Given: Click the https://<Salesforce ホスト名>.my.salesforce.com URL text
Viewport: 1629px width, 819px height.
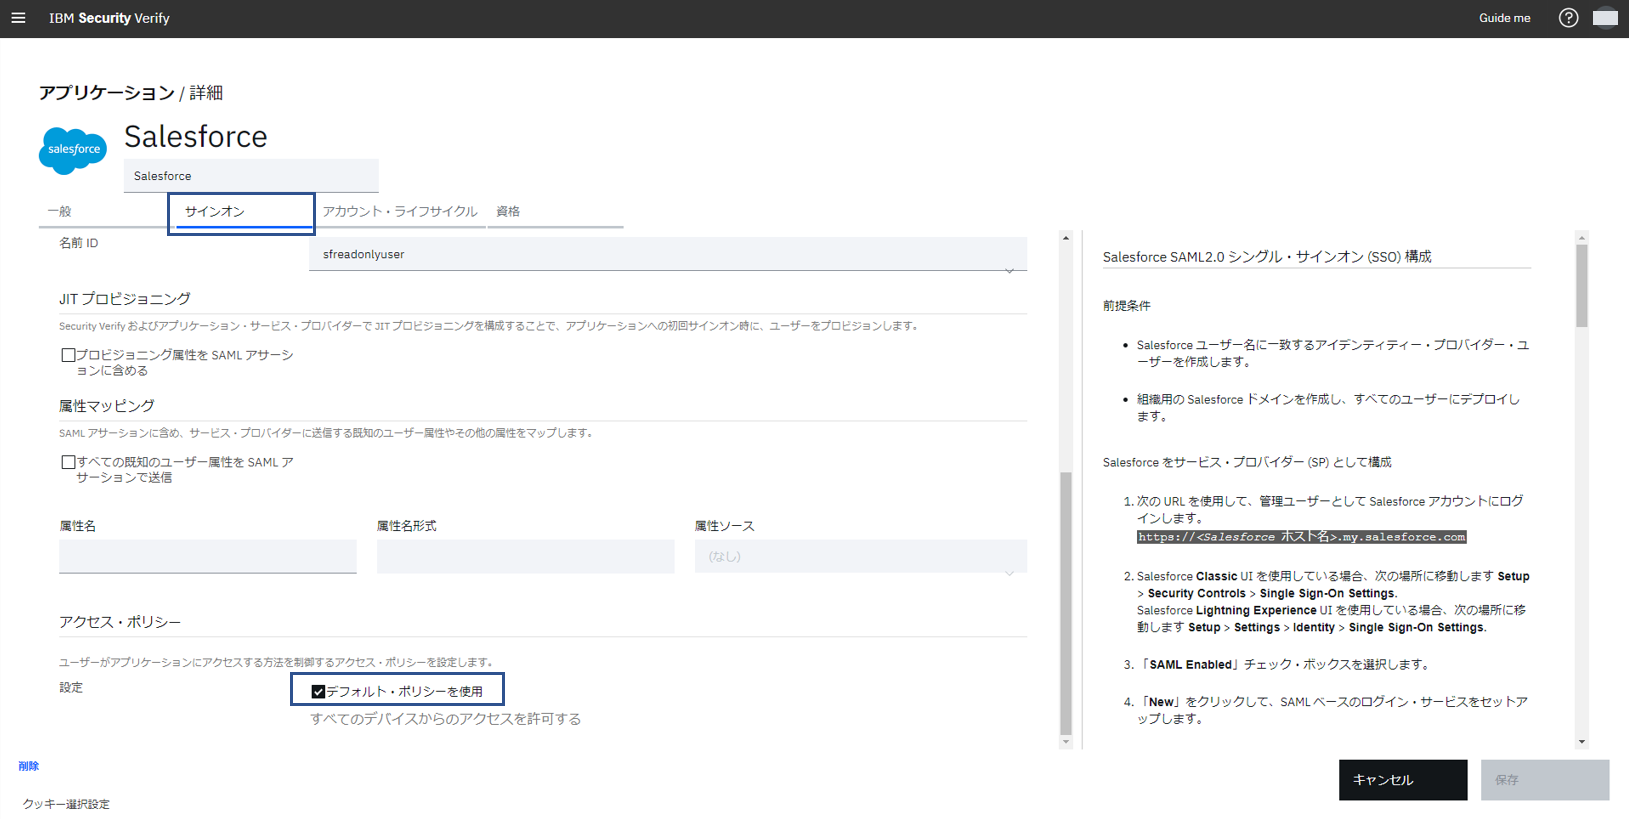Looking at the screenshot, I should coord(1302,537).
